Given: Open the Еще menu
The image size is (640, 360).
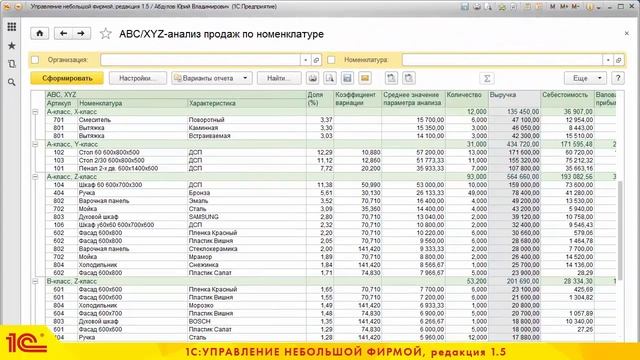Looking at the screenshot, I should (x=585, y=78).
